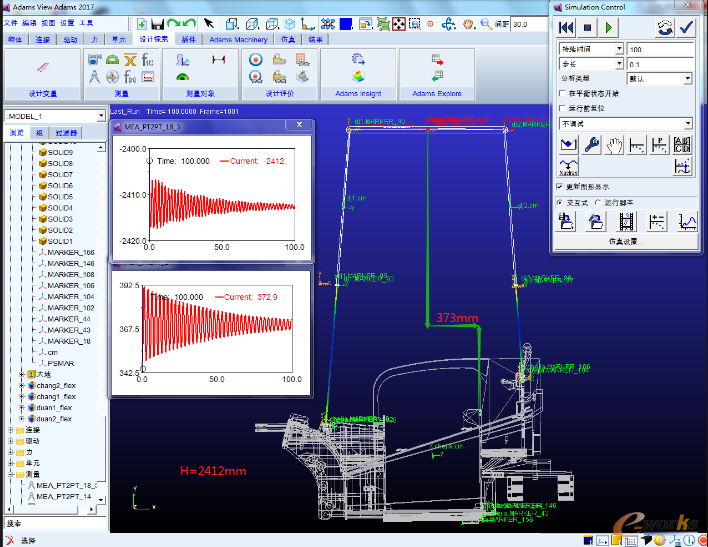Screen dimensions: 708x547
Task: Open the duration type dropdown
Action: 619,49
